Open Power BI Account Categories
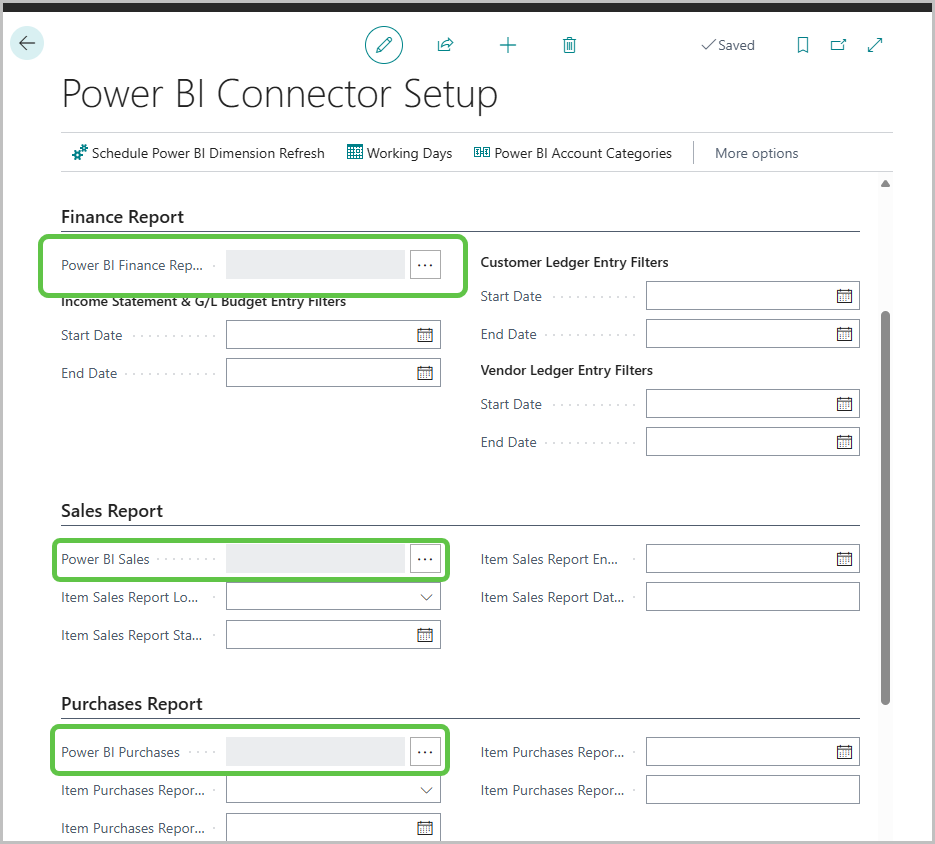 click(x=572, y=153)
